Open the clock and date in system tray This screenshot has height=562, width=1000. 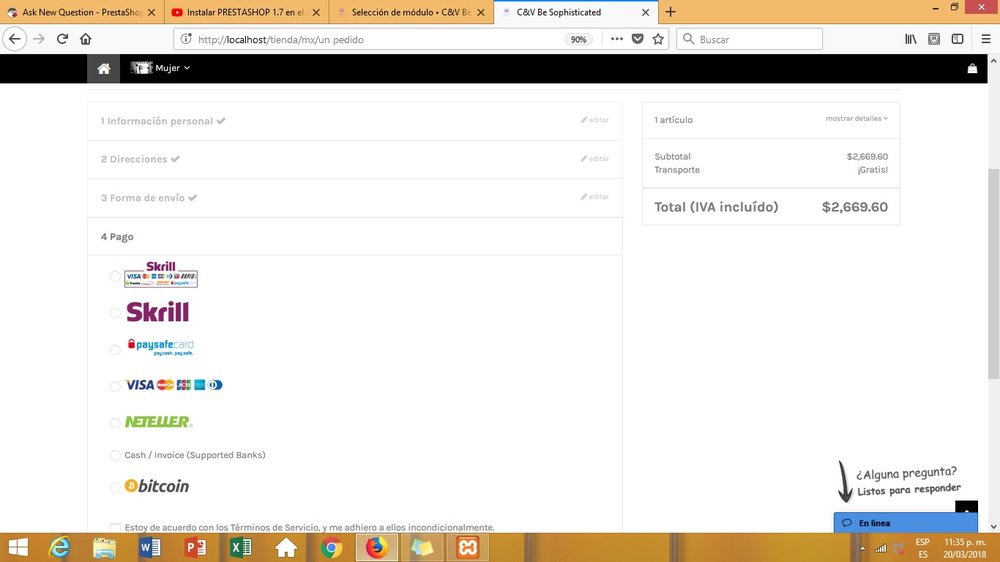(x=964, y=548)
